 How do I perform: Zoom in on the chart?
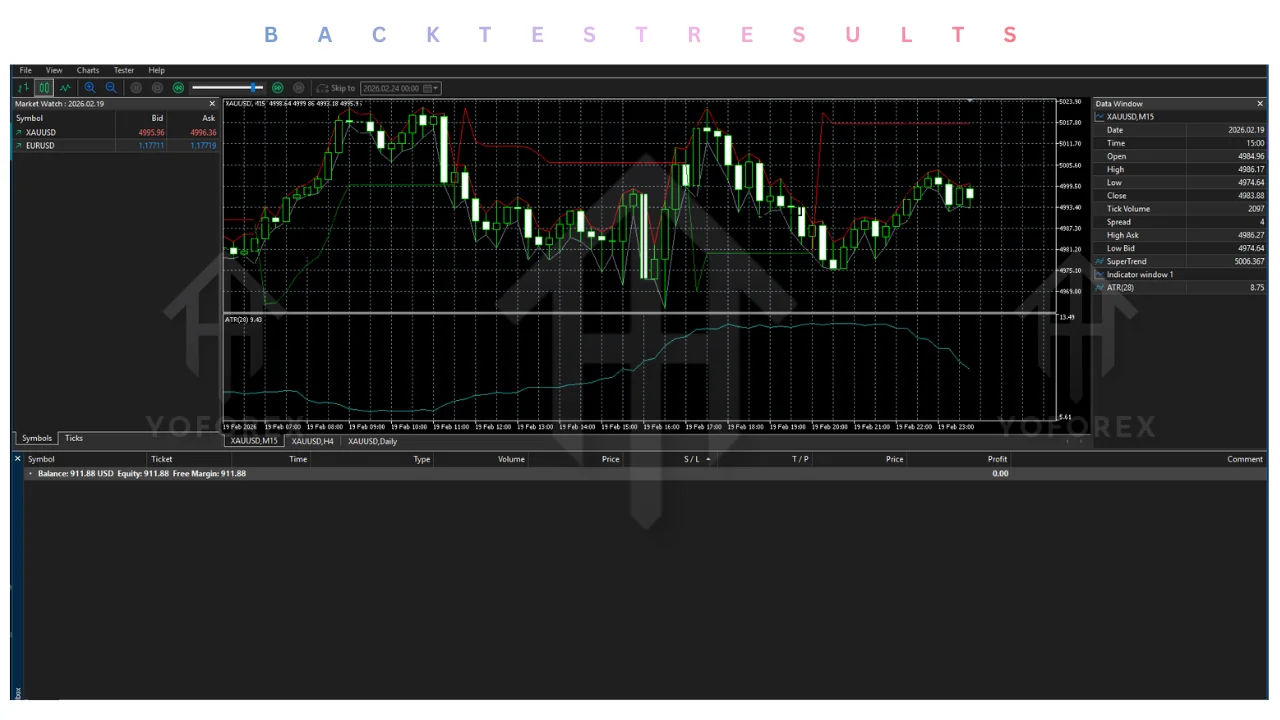[x=89, y=88]
